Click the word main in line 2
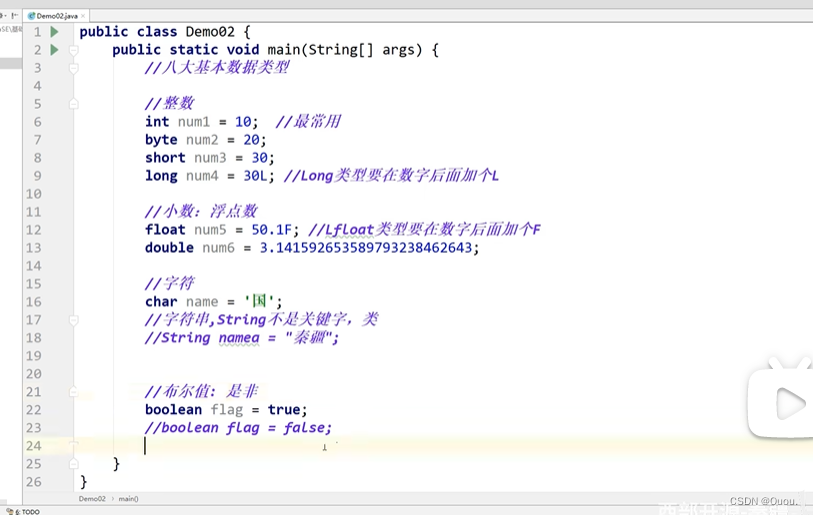Image resolution: width=813 pixels, height=515 pixels. pyautogui.click(x=284, y=50)
